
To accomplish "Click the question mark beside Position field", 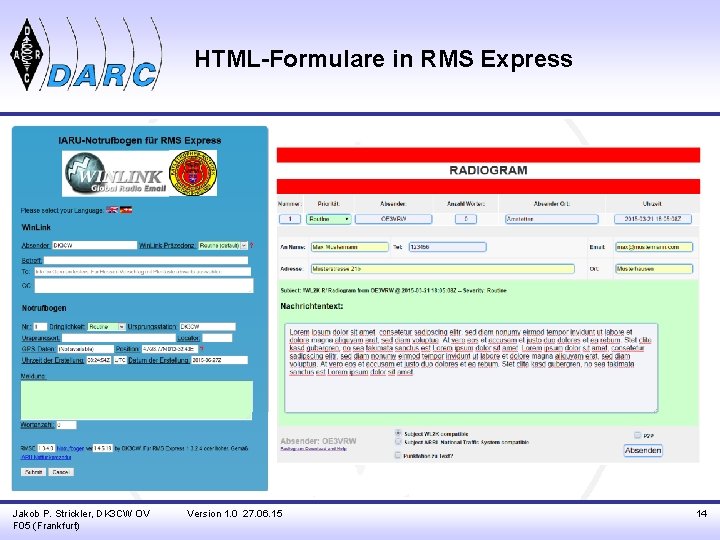I will [201, 349].
